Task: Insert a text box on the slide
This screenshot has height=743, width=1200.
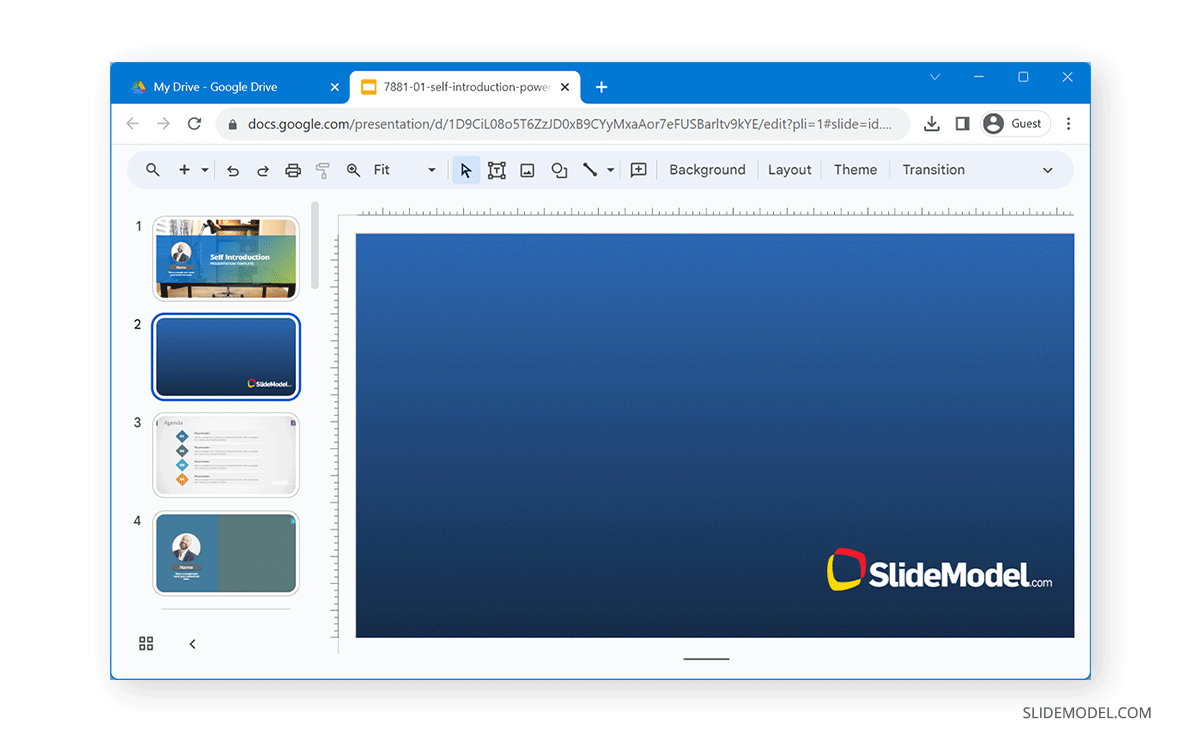Action: (496, 169)
